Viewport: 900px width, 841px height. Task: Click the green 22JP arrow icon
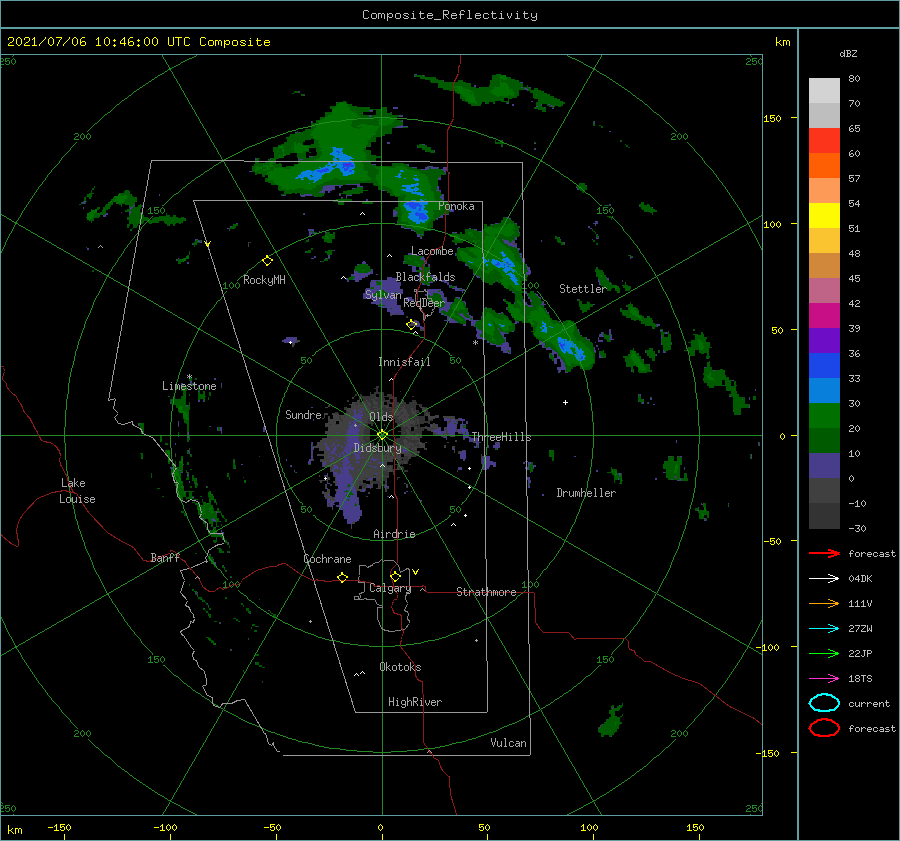[824, 653]
